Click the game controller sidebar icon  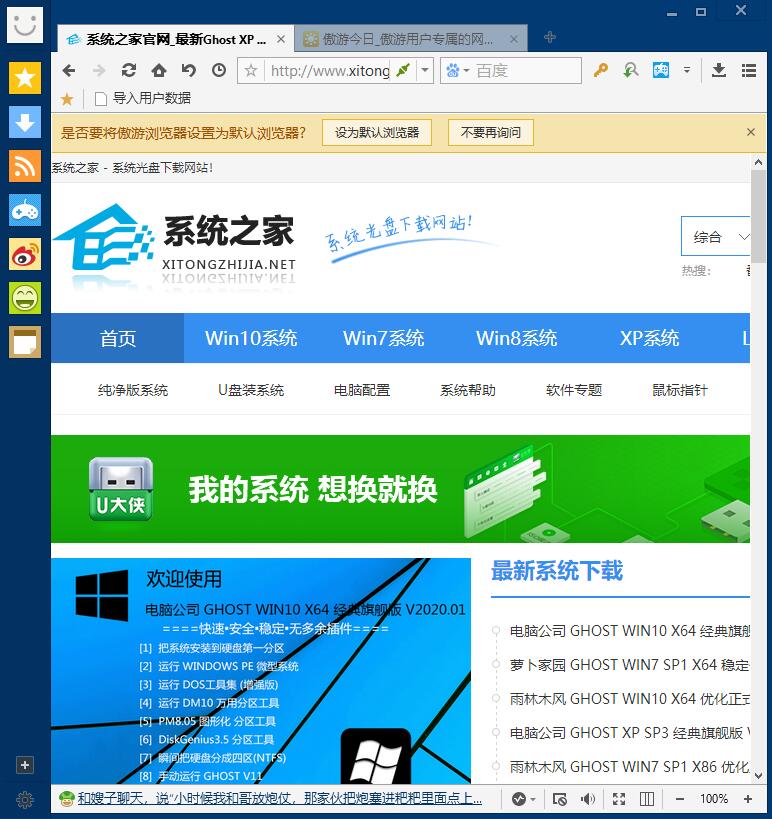(25, 210)
